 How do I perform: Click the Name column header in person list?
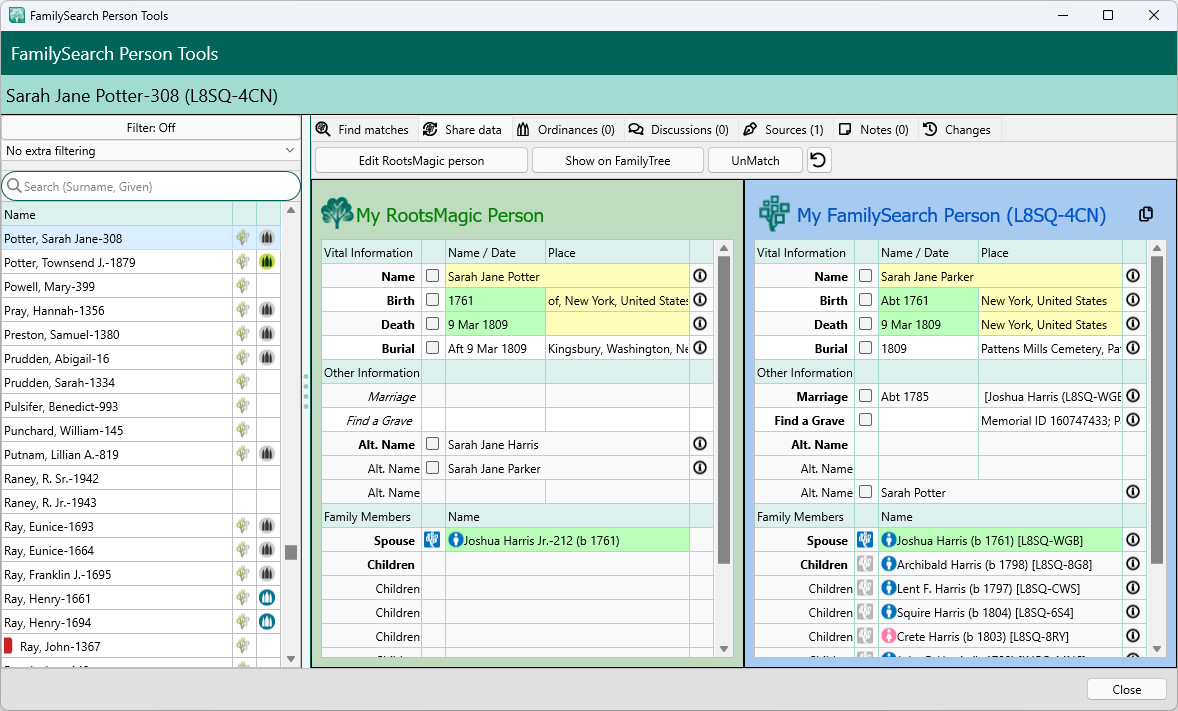(x=116, y=214)
